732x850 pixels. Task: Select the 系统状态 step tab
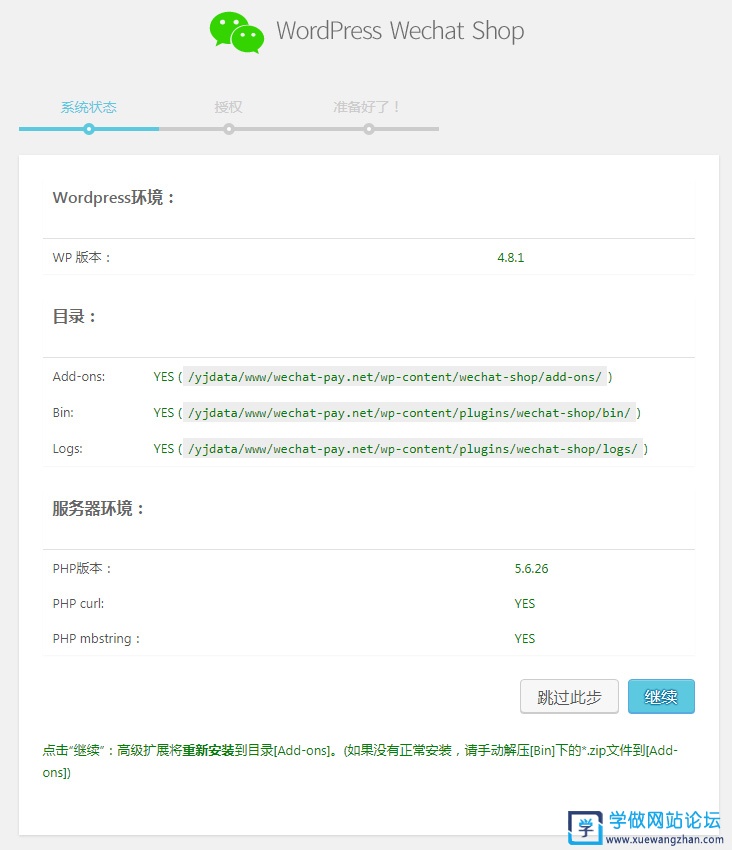[88, 107]
